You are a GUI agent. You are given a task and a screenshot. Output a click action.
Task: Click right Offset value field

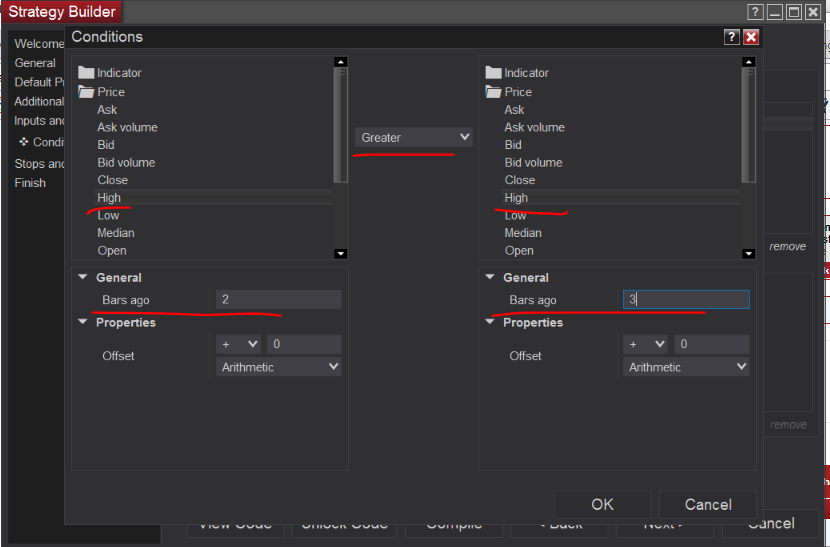[712, 344]
